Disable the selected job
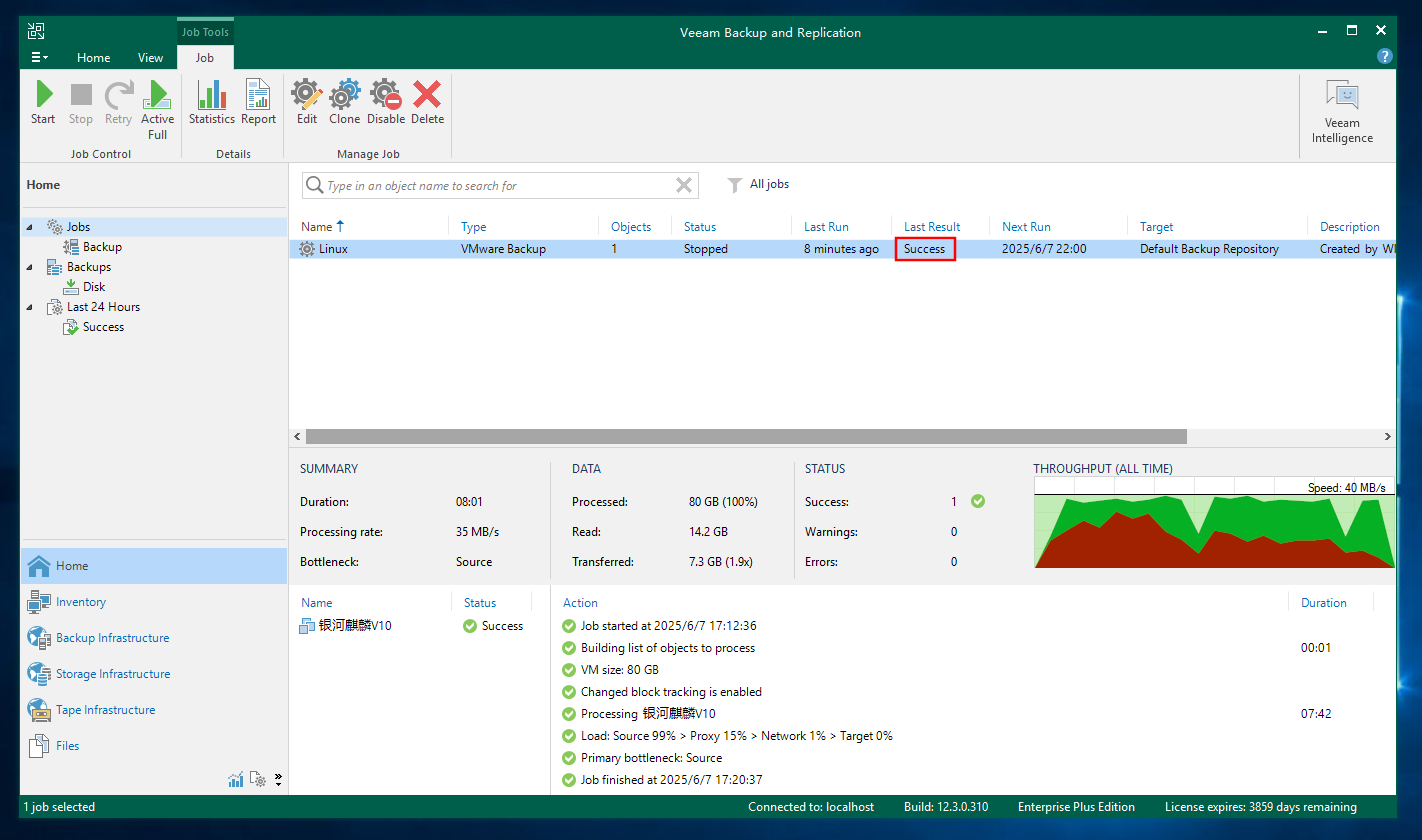The height and width of the screenshot is (840, 1422). tap(386, 103)
